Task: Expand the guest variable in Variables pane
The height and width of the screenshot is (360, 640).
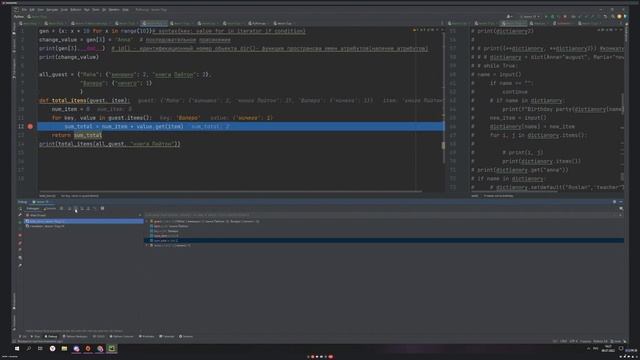Action: coord(147,221)
